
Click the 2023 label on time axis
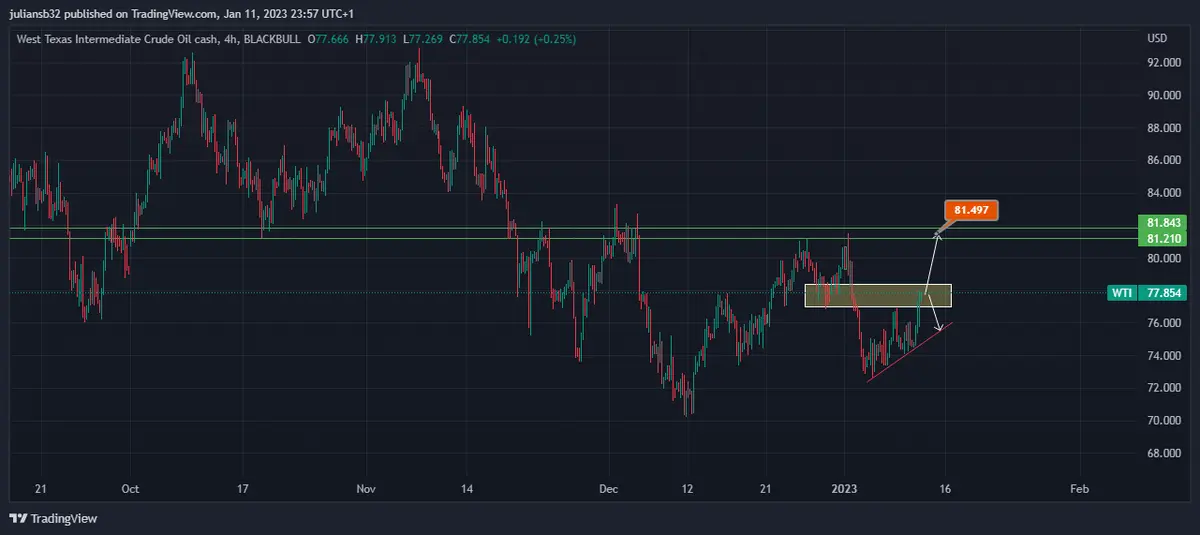845,489
